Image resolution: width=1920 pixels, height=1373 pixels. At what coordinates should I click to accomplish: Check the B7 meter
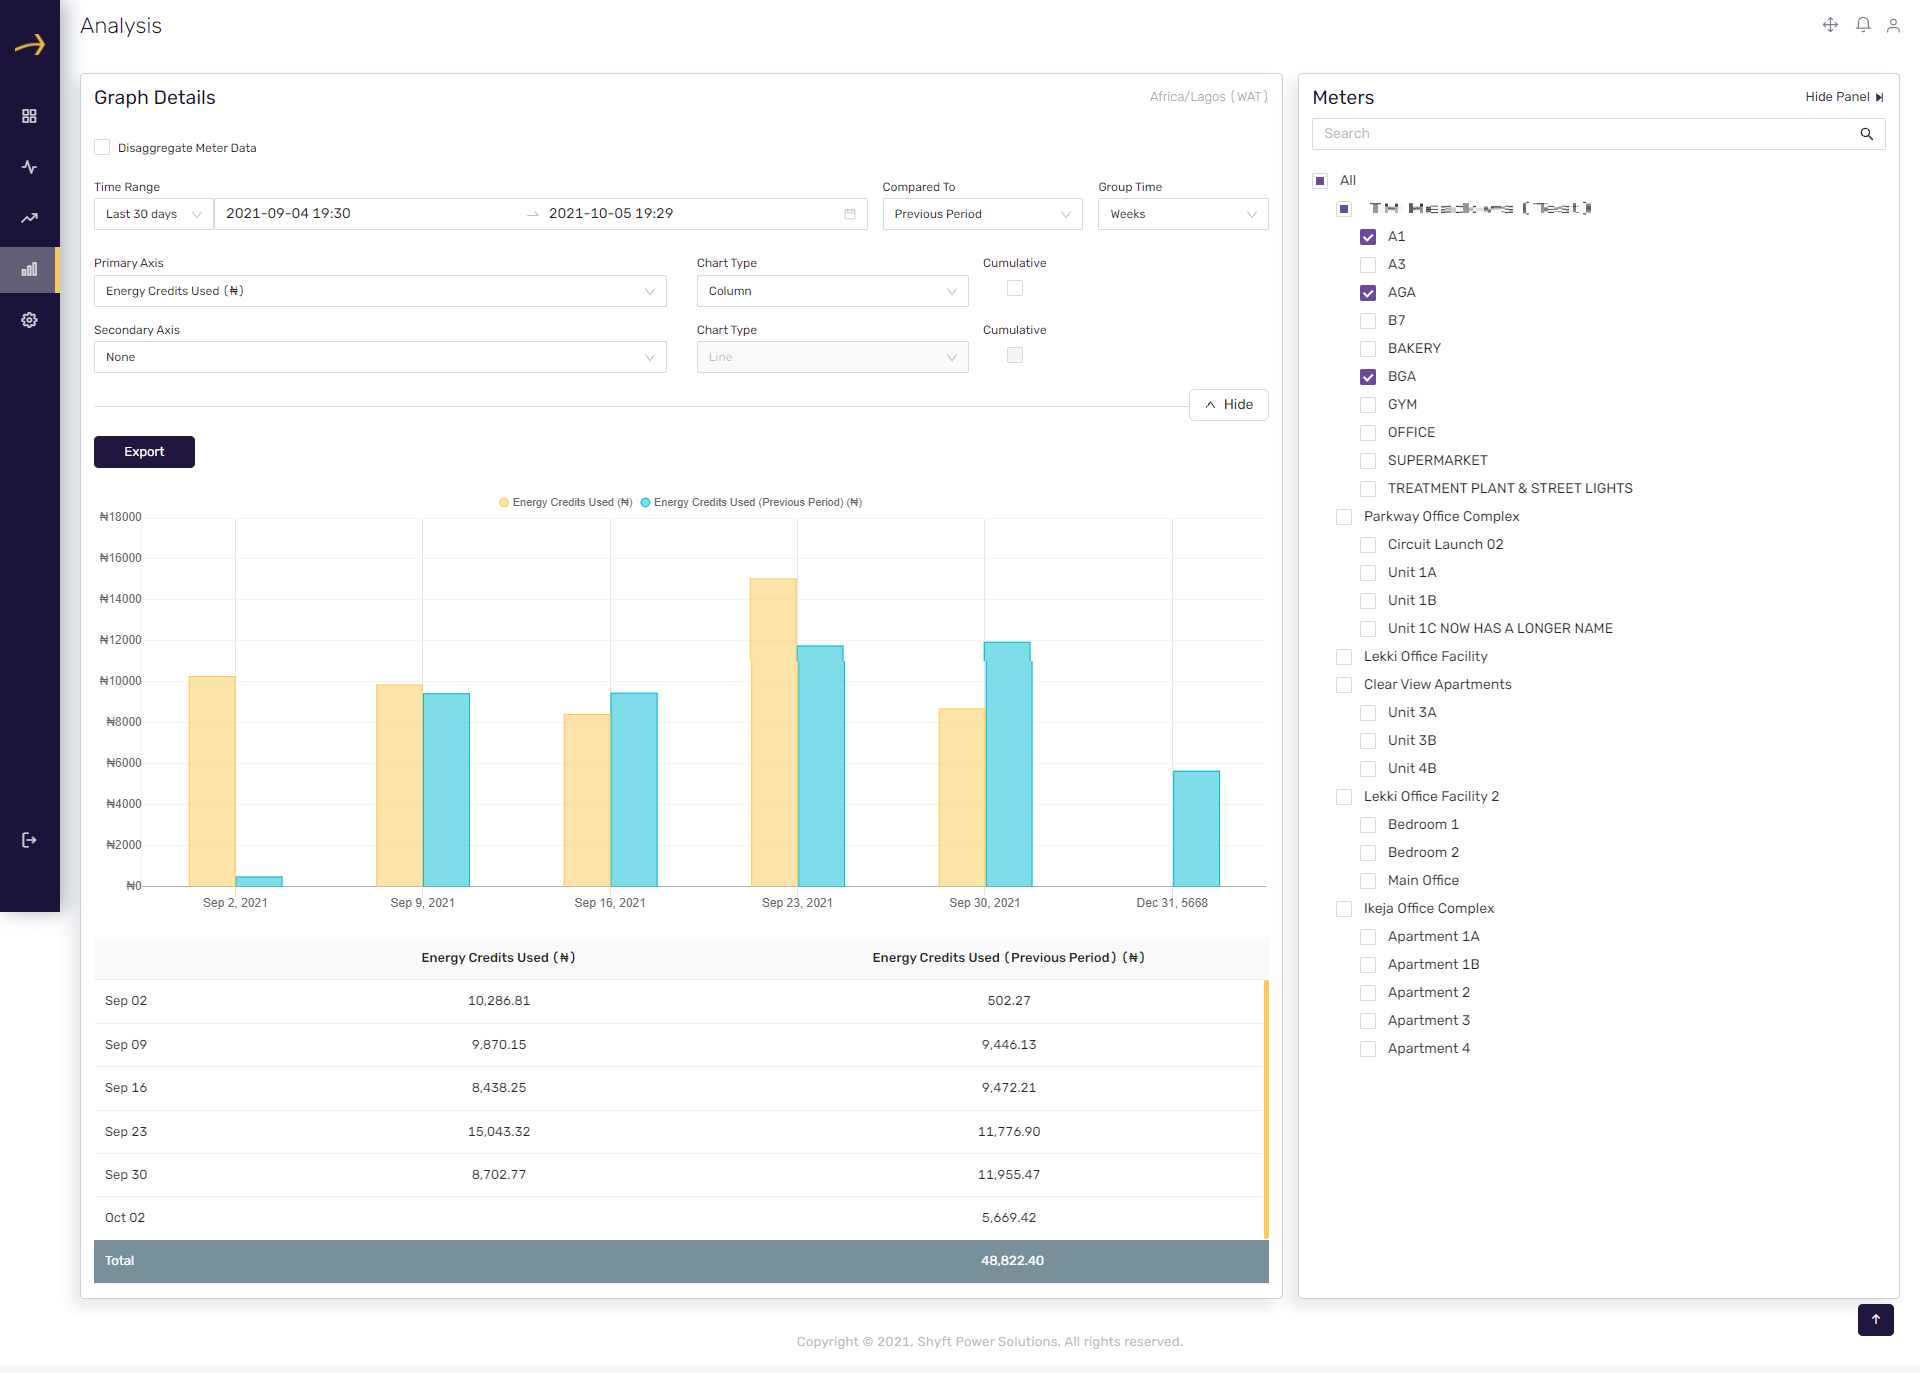pyautogui.click(x=1368, y=321)
